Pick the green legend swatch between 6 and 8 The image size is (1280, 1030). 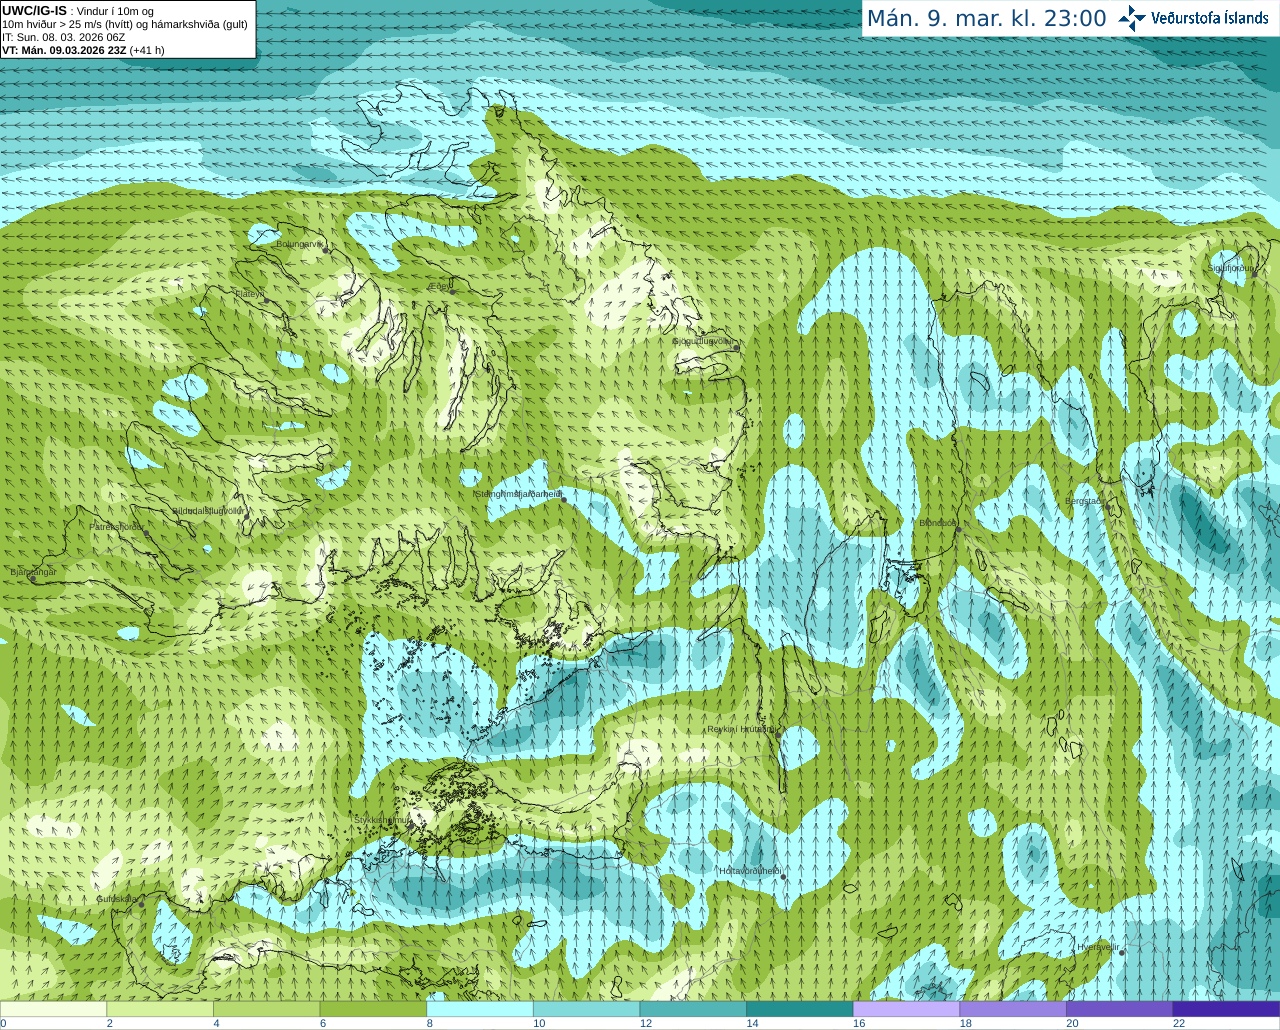(373, 1009)
